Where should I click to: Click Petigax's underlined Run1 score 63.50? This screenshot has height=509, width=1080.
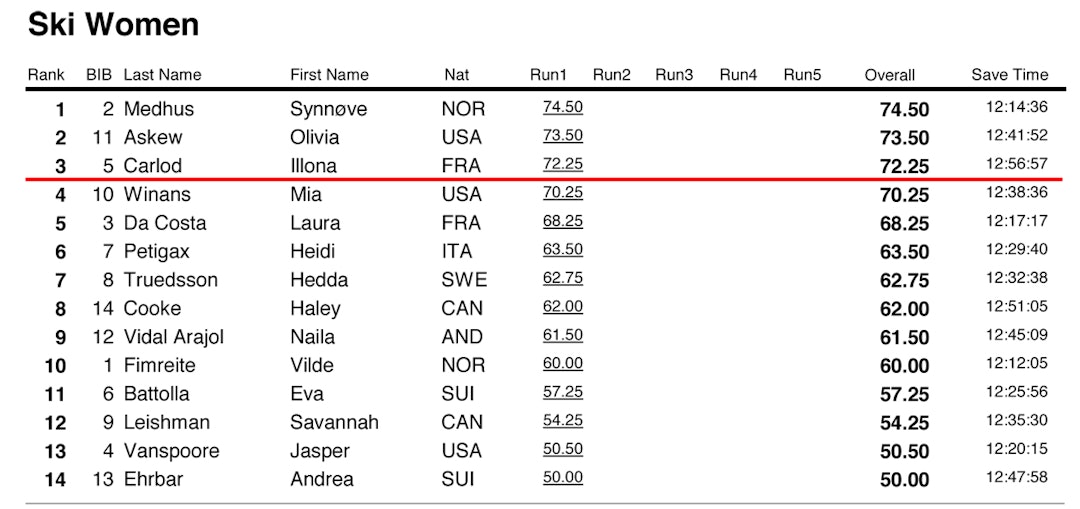pos(562,249)
